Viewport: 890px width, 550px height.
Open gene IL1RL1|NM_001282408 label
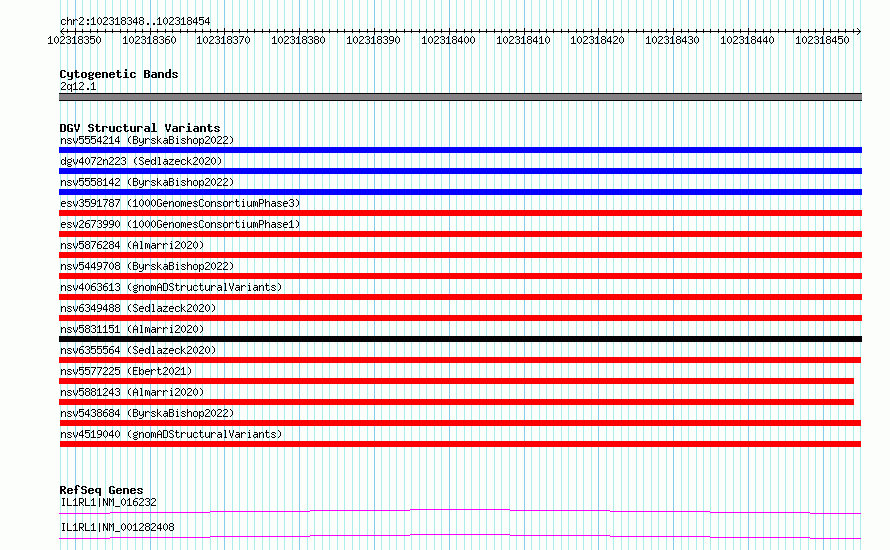point(117,527)
